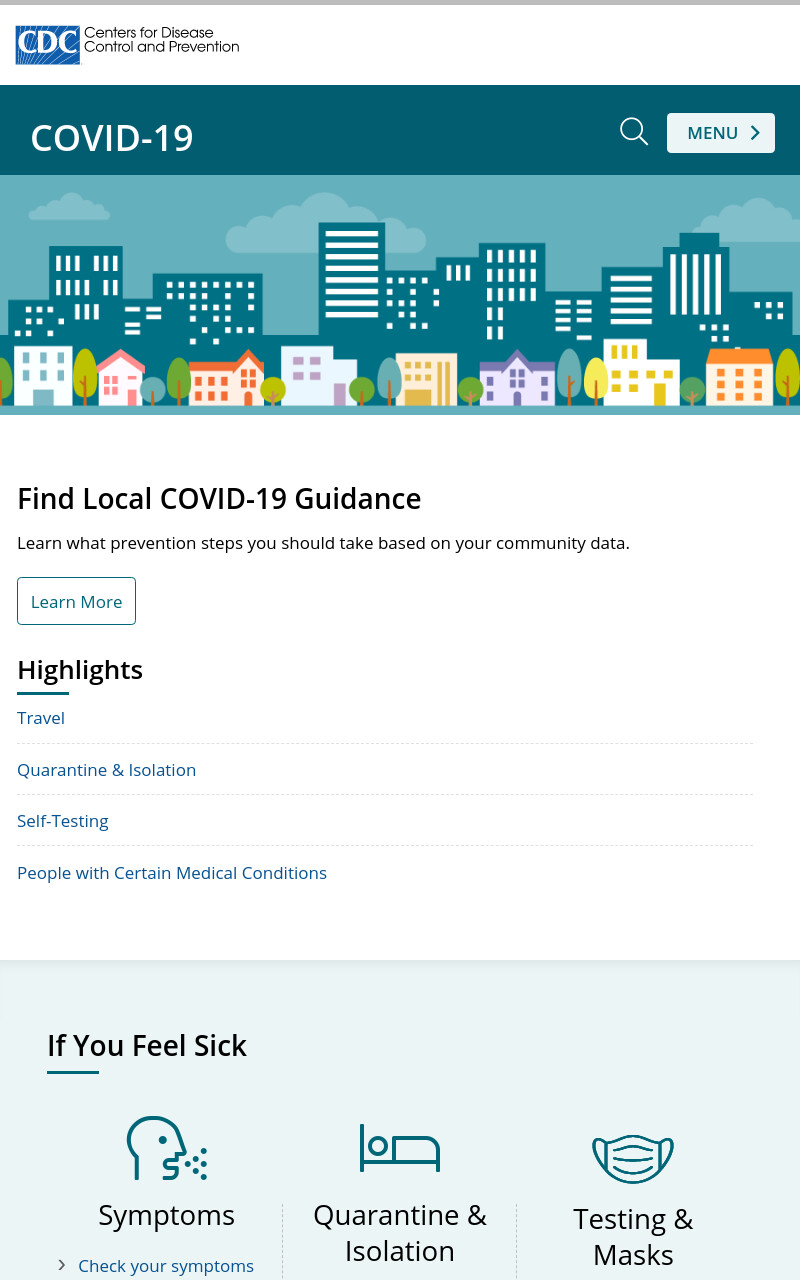Click the Learn what prevention steps sentence
The image size is (800, 1280).
click(323, 544)
